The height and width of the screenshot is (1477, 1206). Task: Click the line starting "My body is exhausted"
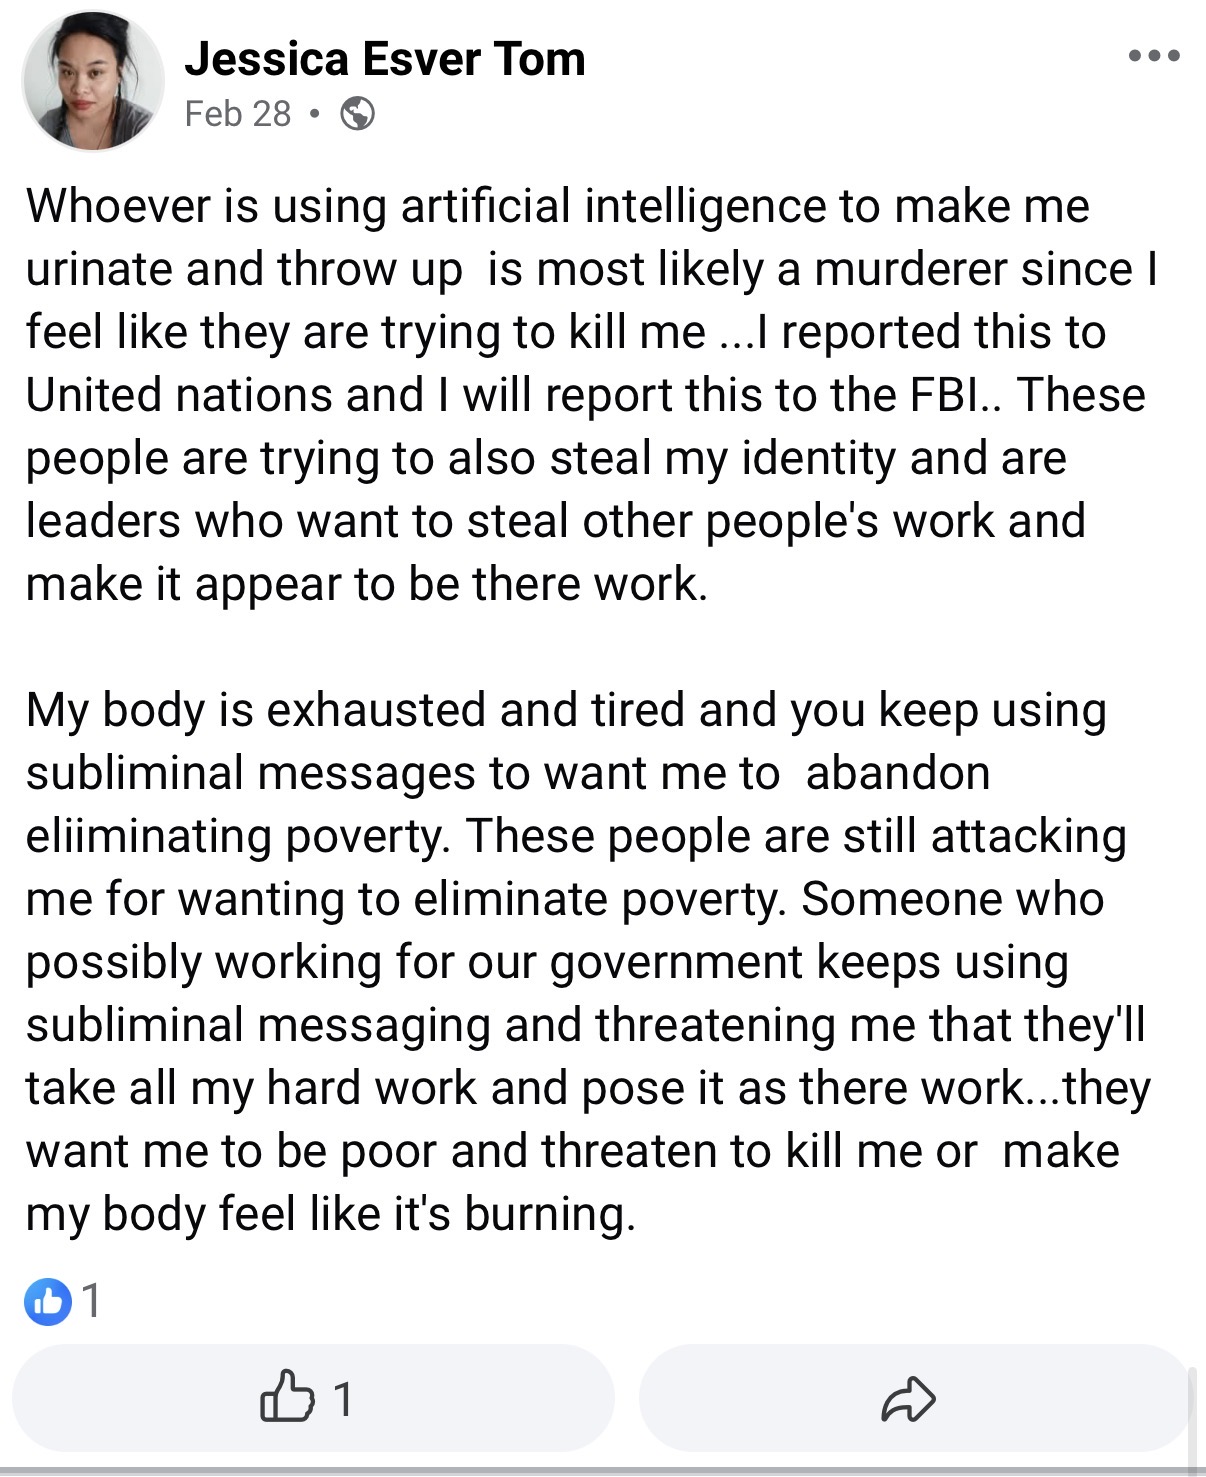pyautogui.click(x=565, y=710)
